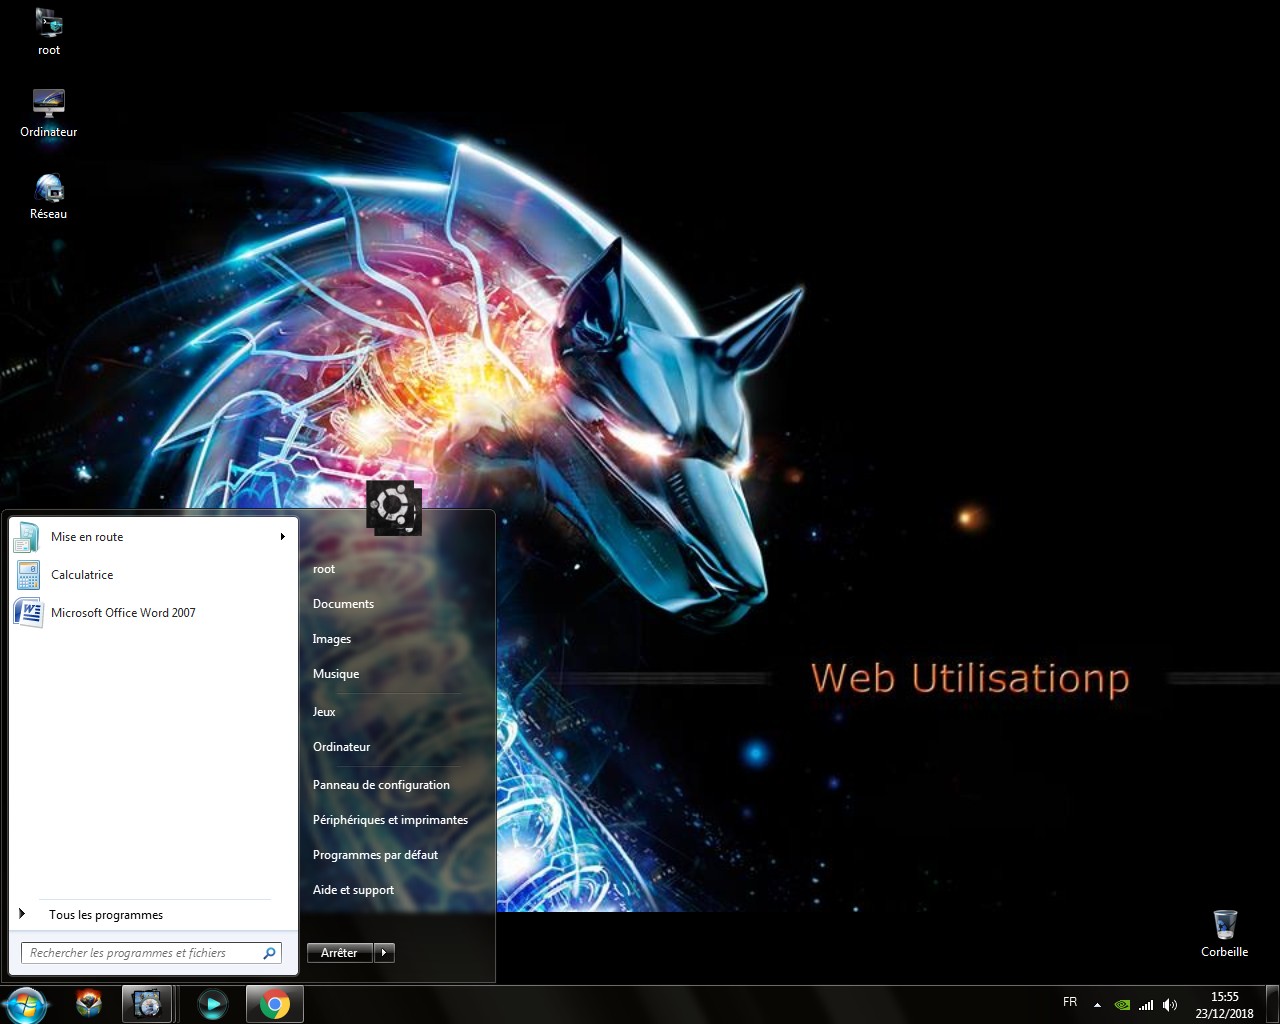Open Images from Start menu
The height and width of the screenshot is (1024, 1280).
[x=331, y=639]
